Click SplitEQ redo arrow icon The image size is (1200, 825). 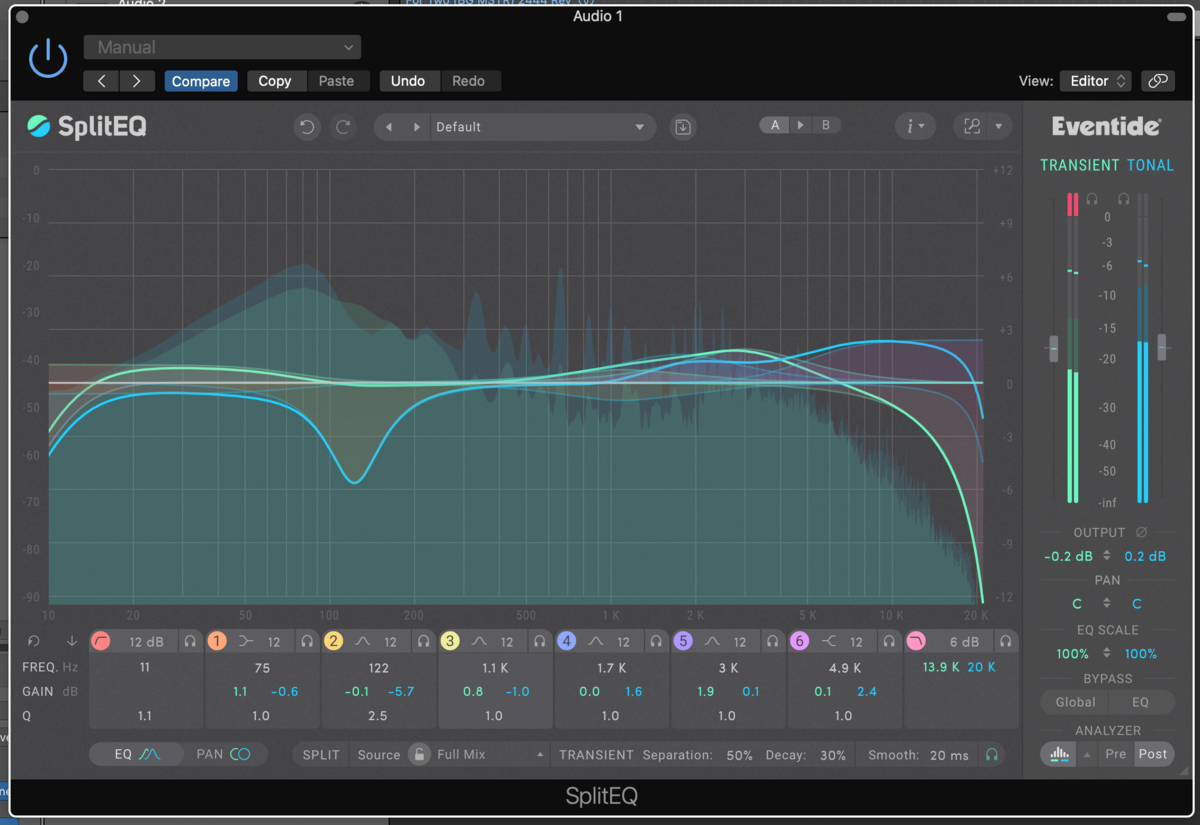pos(343,127)
